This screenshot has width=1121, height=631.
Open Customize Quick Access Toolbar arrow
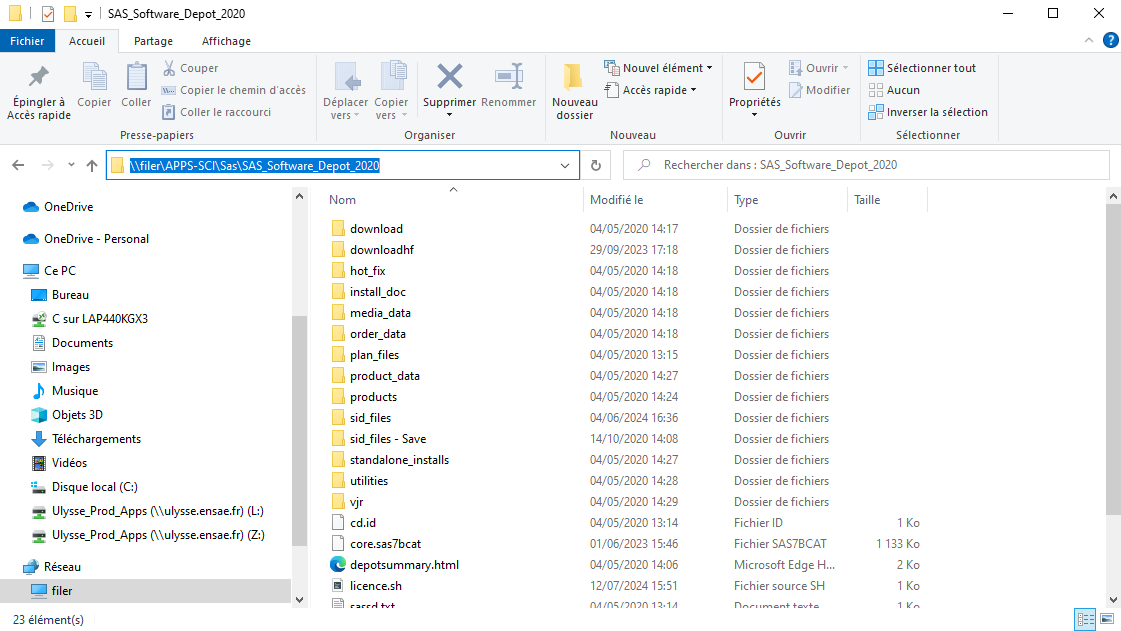(88, 14)
